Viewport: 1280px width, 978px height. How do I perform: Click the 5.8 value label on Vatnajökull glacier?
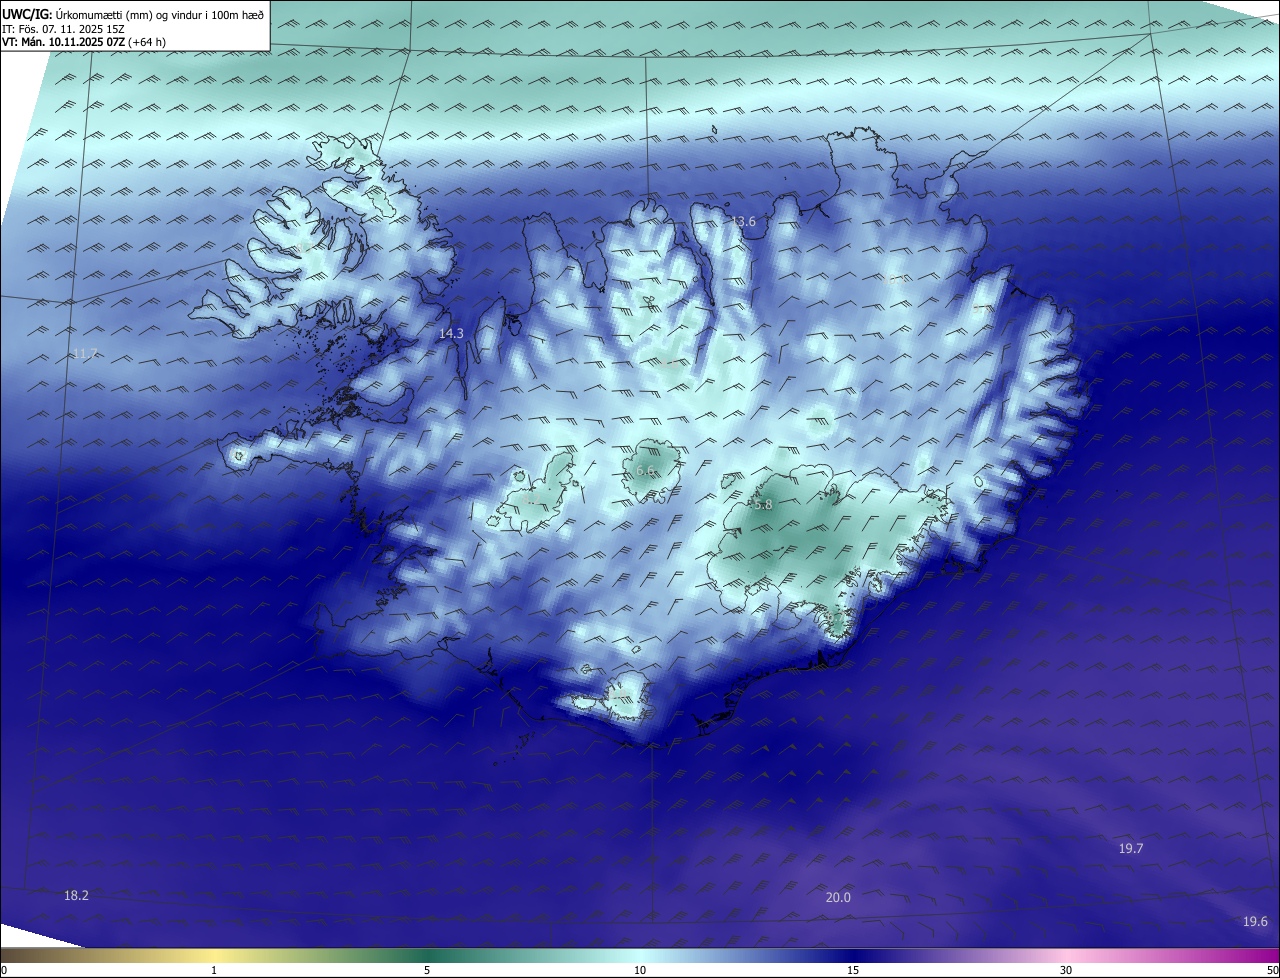pyautogui.click(x=763, y=505)
